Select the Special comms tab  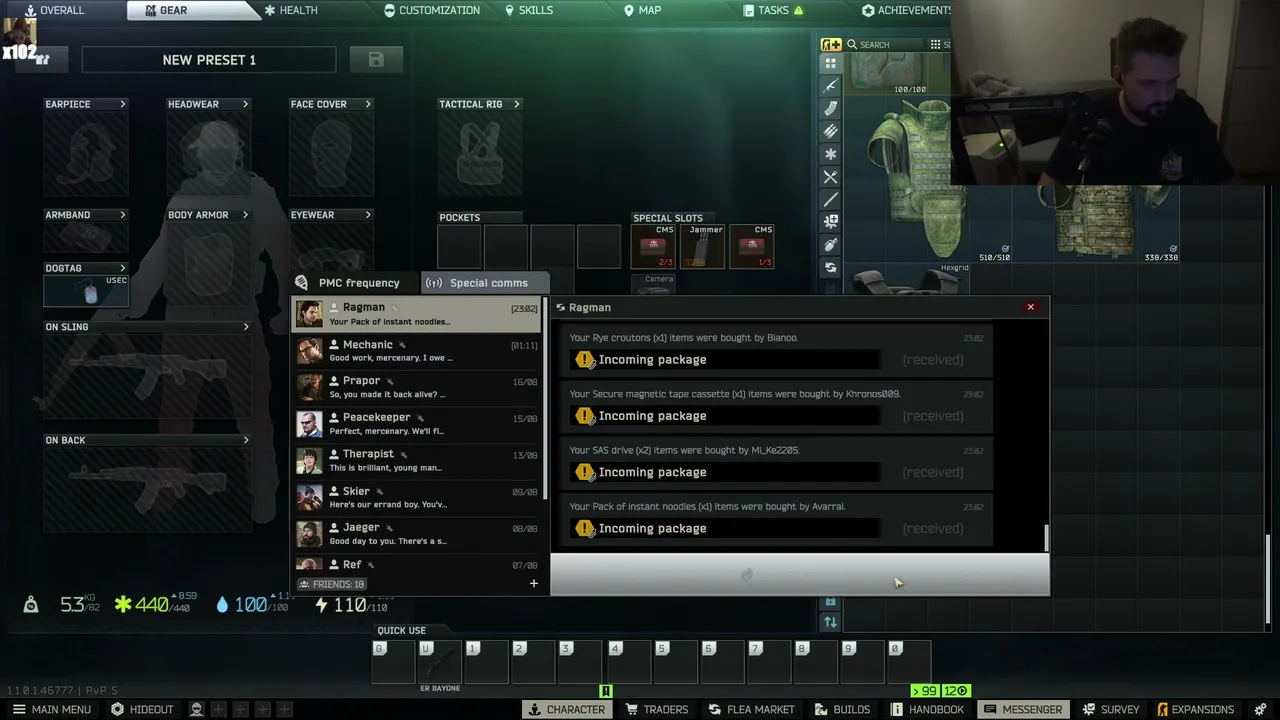485,283
